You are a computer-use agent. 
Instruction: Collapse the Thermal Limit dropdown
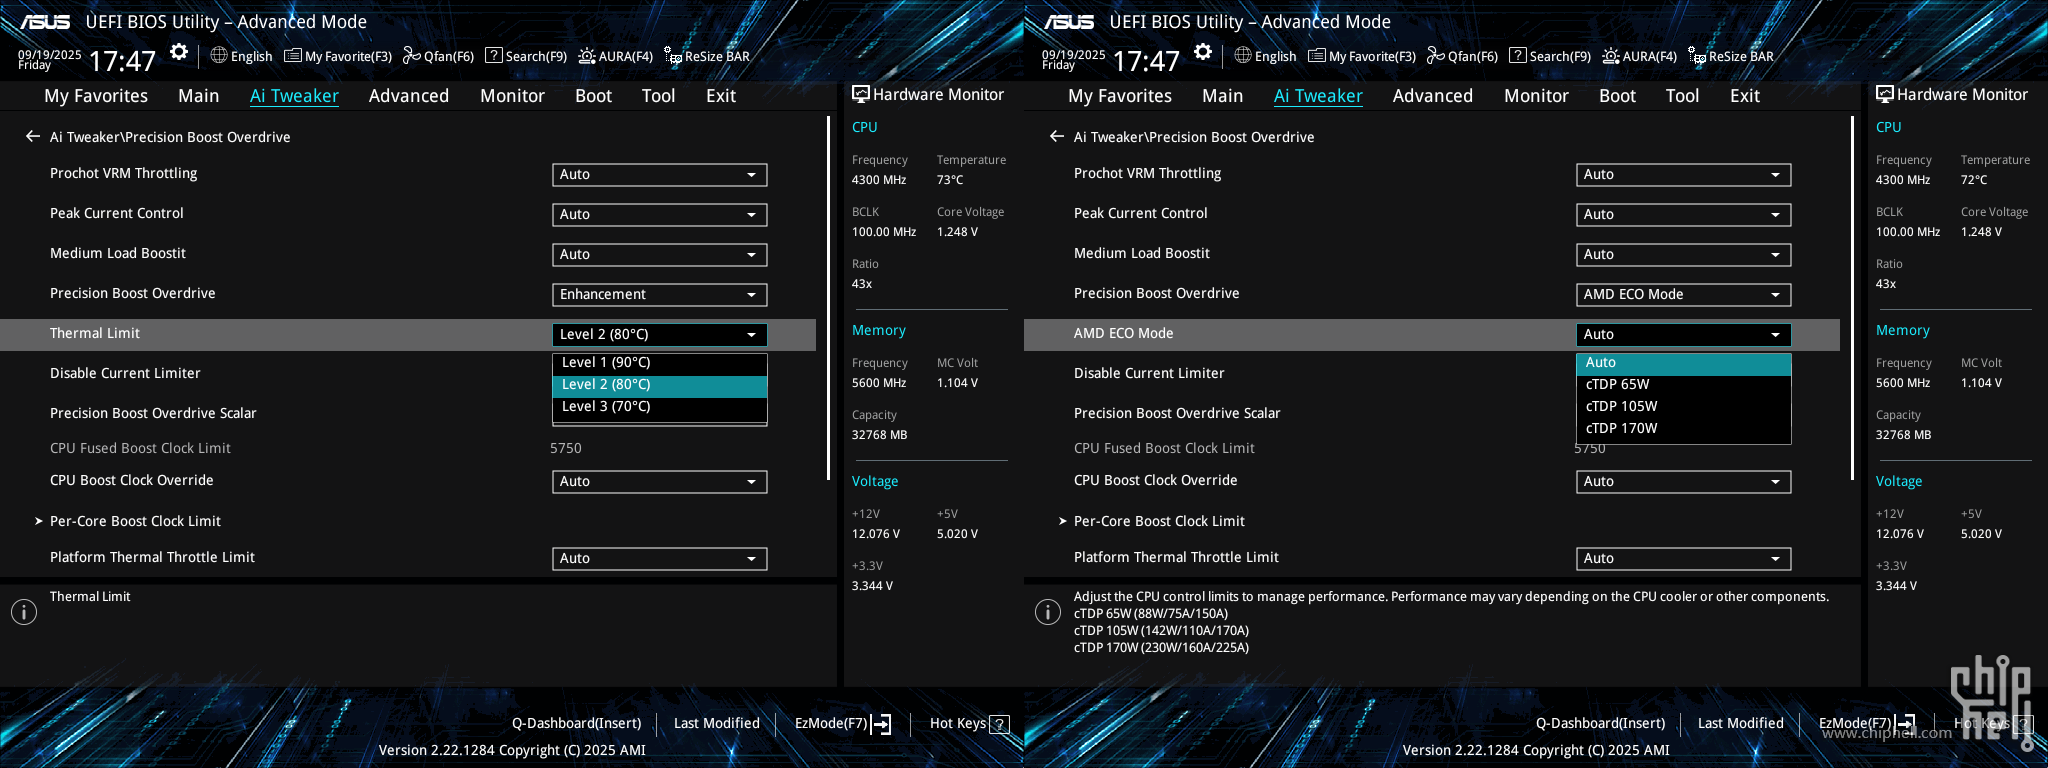tap(660, 335)
